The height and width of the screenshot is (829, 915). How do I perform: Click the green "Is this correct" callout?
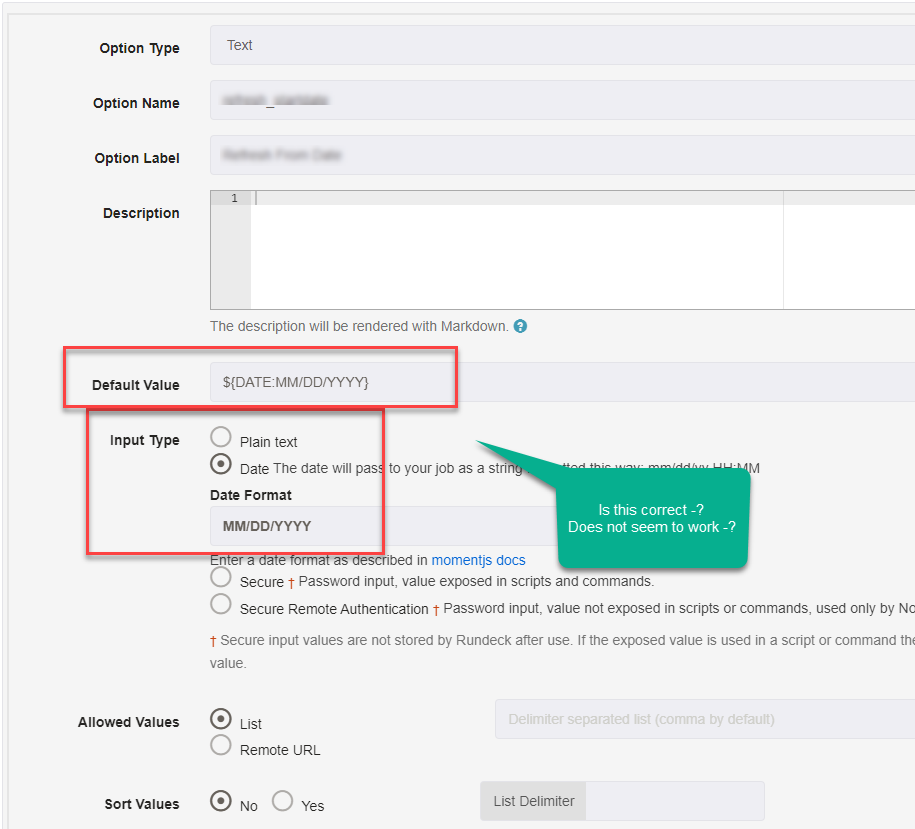pyautogui.click(x=652, y=518)
